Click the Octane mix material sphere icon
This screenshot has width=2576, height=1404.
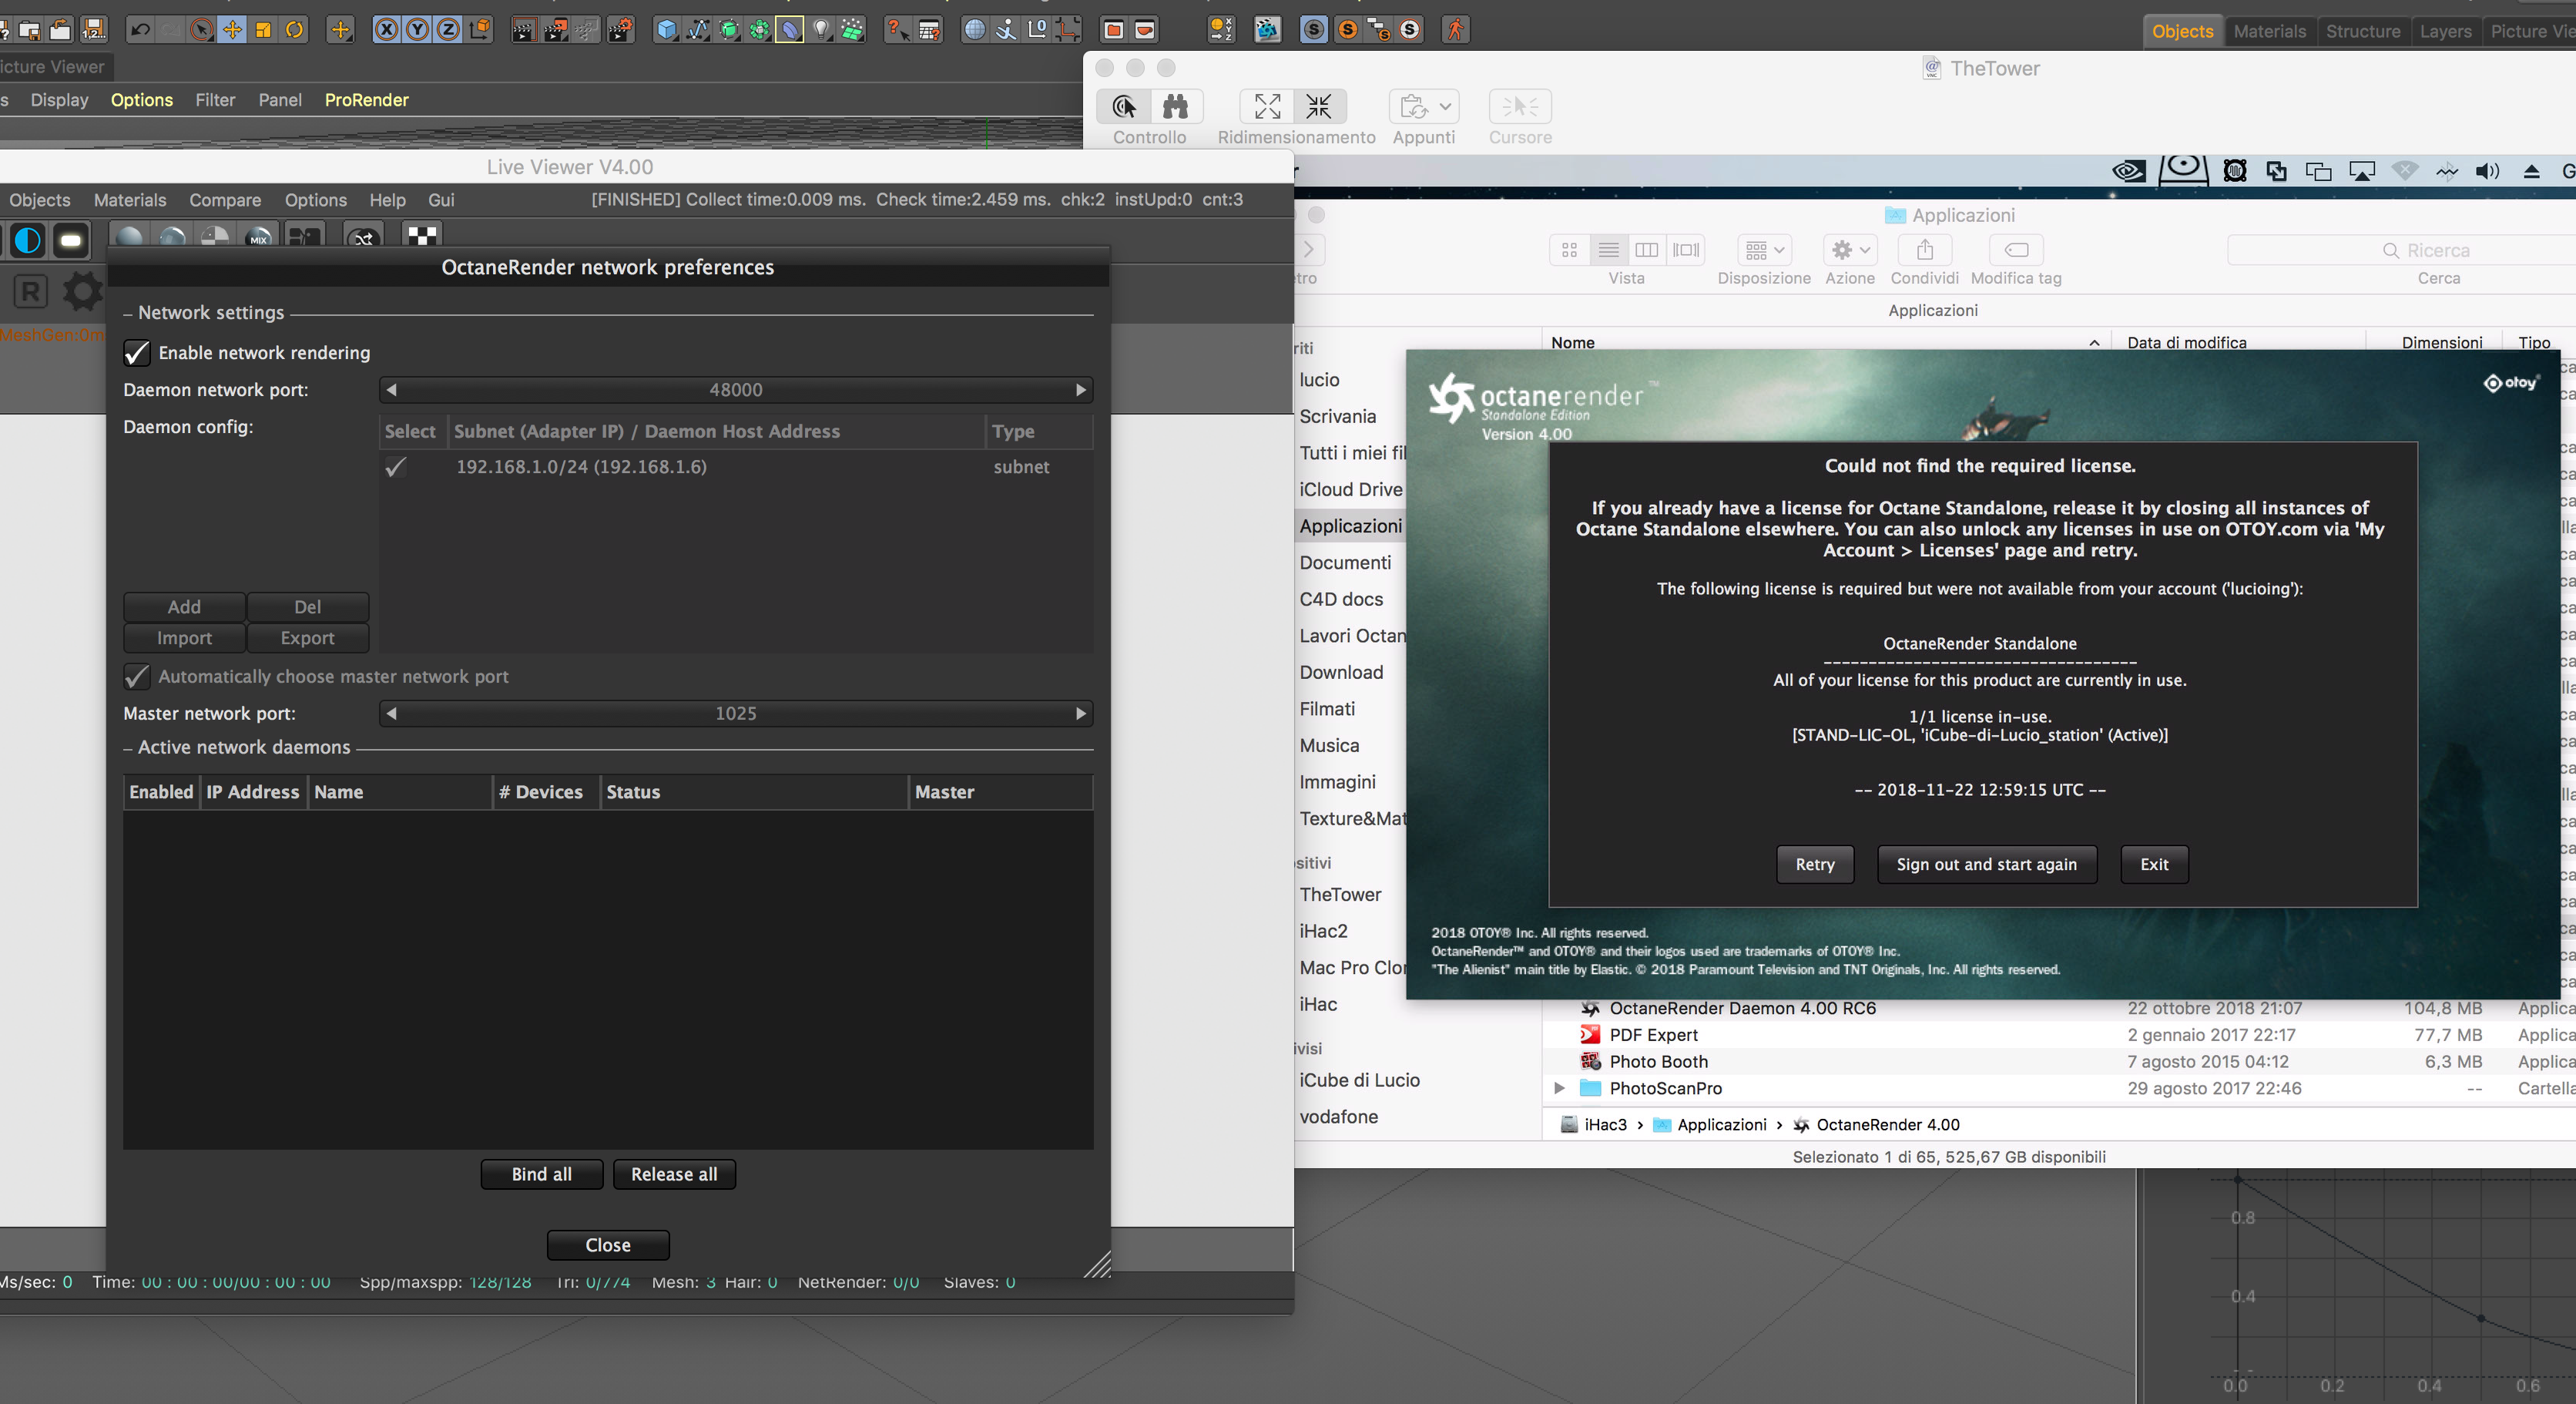259,237
